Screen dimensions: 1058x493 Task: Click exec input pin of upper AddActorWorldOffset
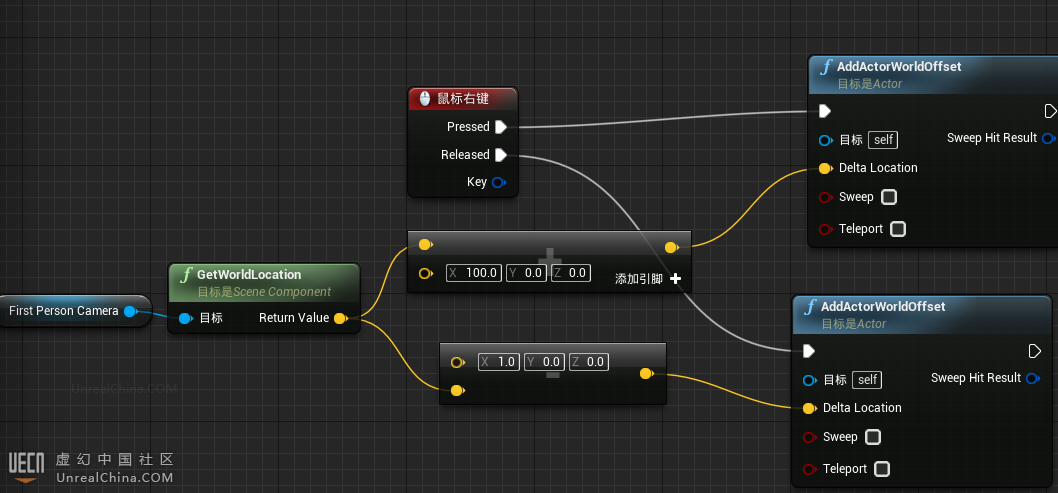tap(825, 111)
